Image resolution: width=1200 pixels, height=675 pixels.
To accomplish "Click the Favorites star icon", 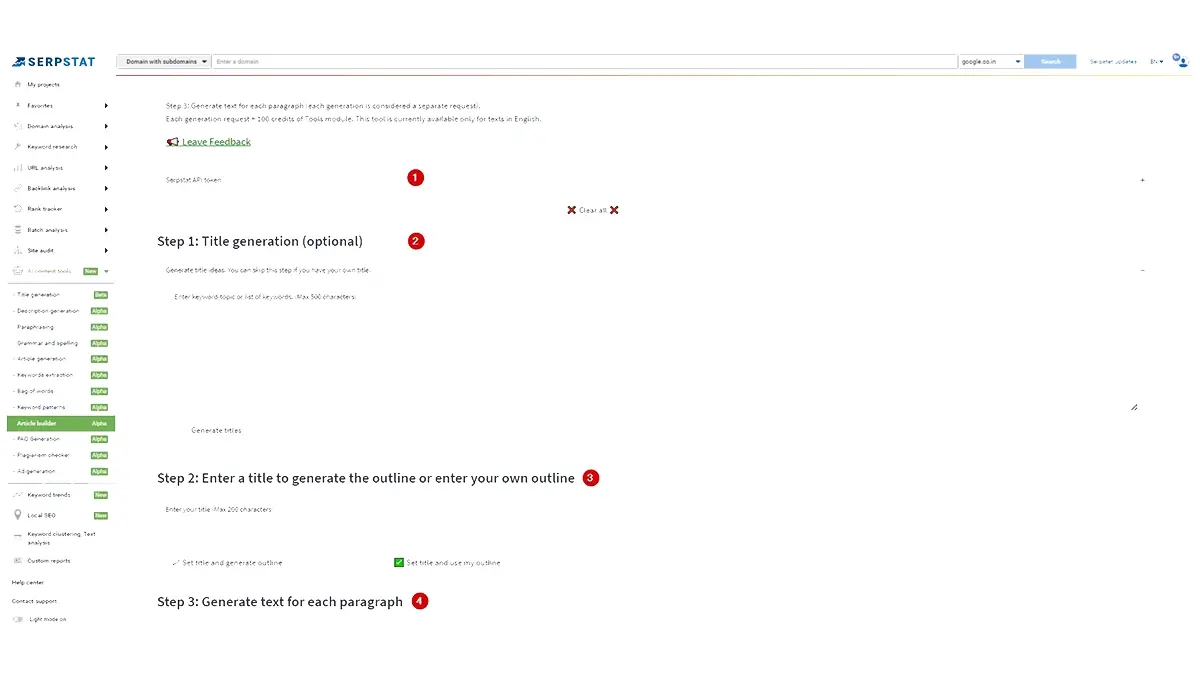I will click(x=18, y=105).
